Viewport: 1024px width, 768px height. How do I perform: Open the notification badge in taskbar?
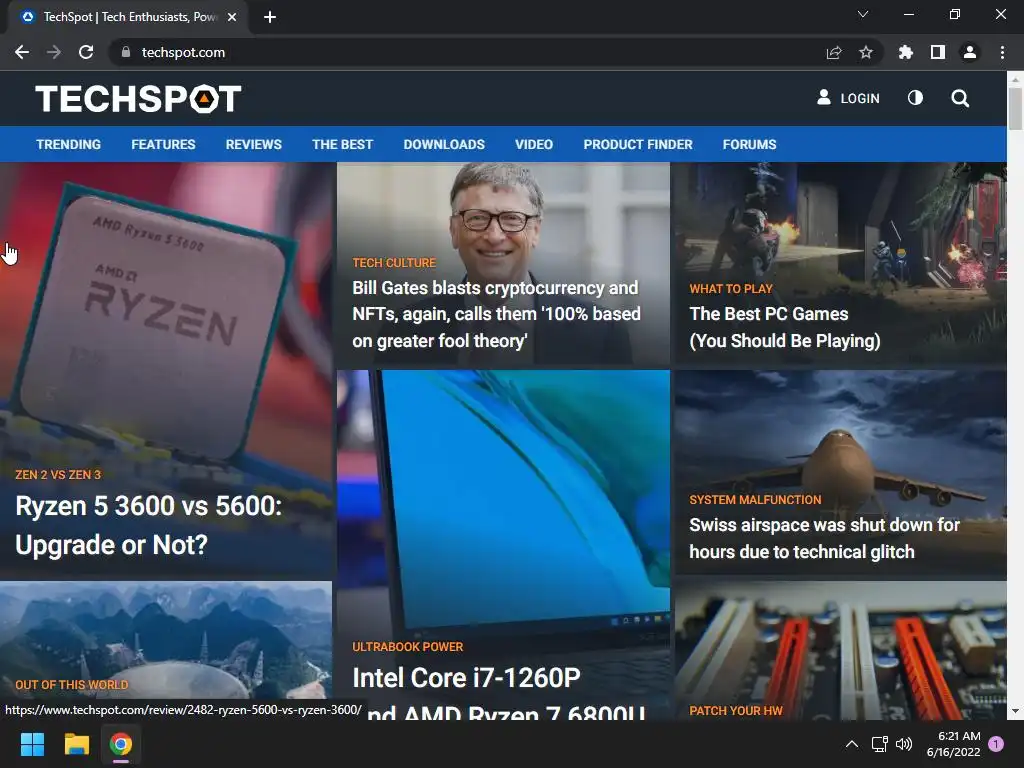(996, 744)
